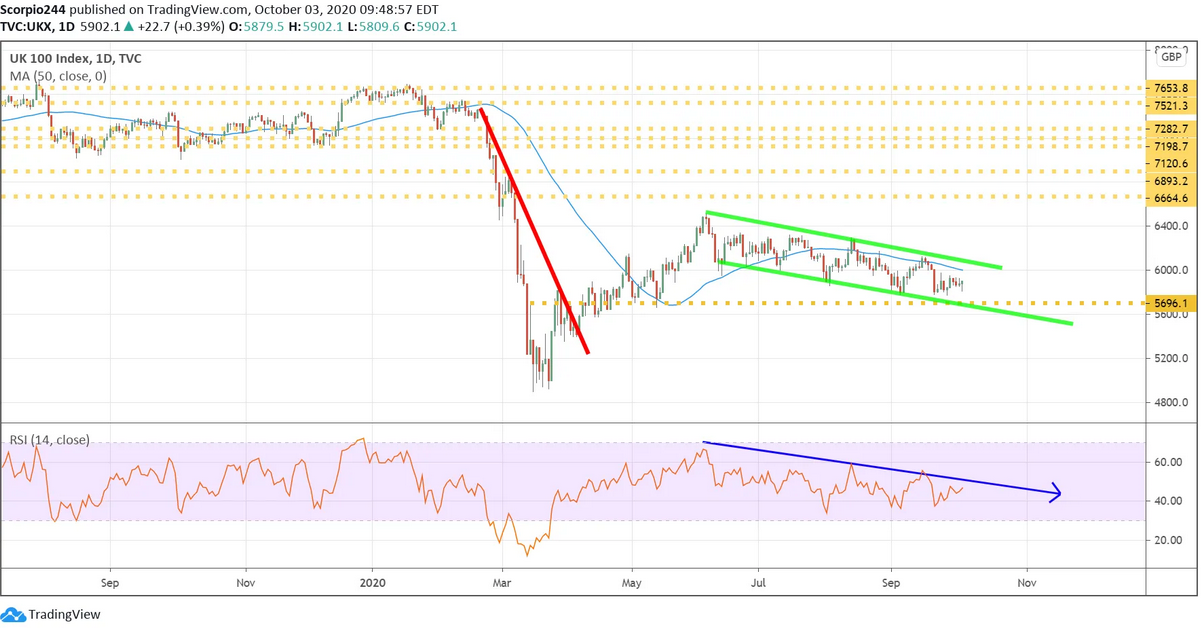Image resolution: width=1201 pixels, height=628 pixels.
Task: Select the lower green channel trend line
Action: (x=894, y=293)
